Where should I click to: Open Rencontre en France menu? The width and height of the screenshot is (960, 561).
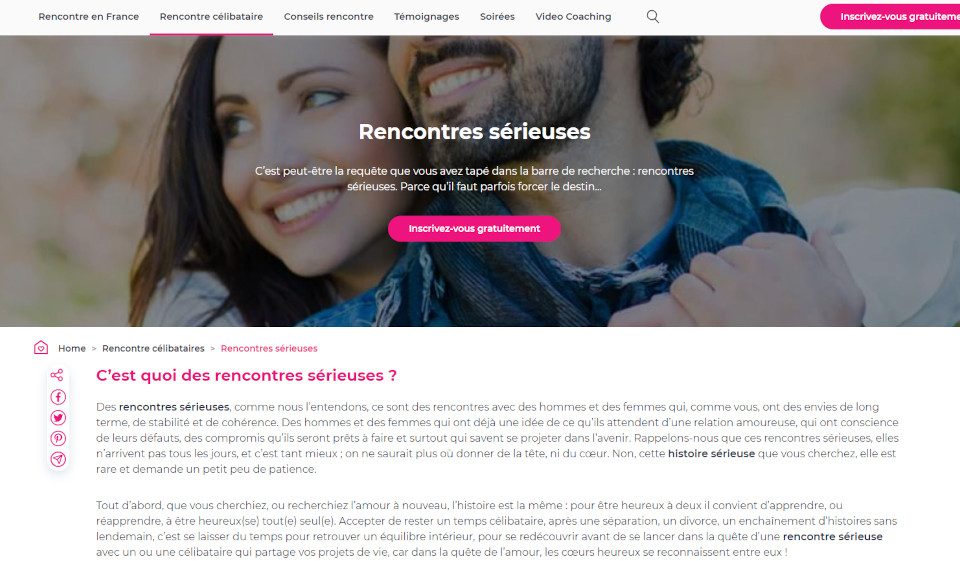tap(89, 17)
